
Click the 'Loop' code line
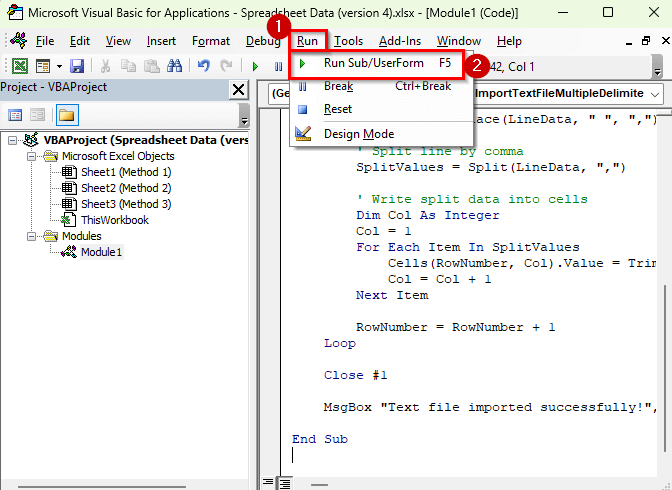point(340,343)
